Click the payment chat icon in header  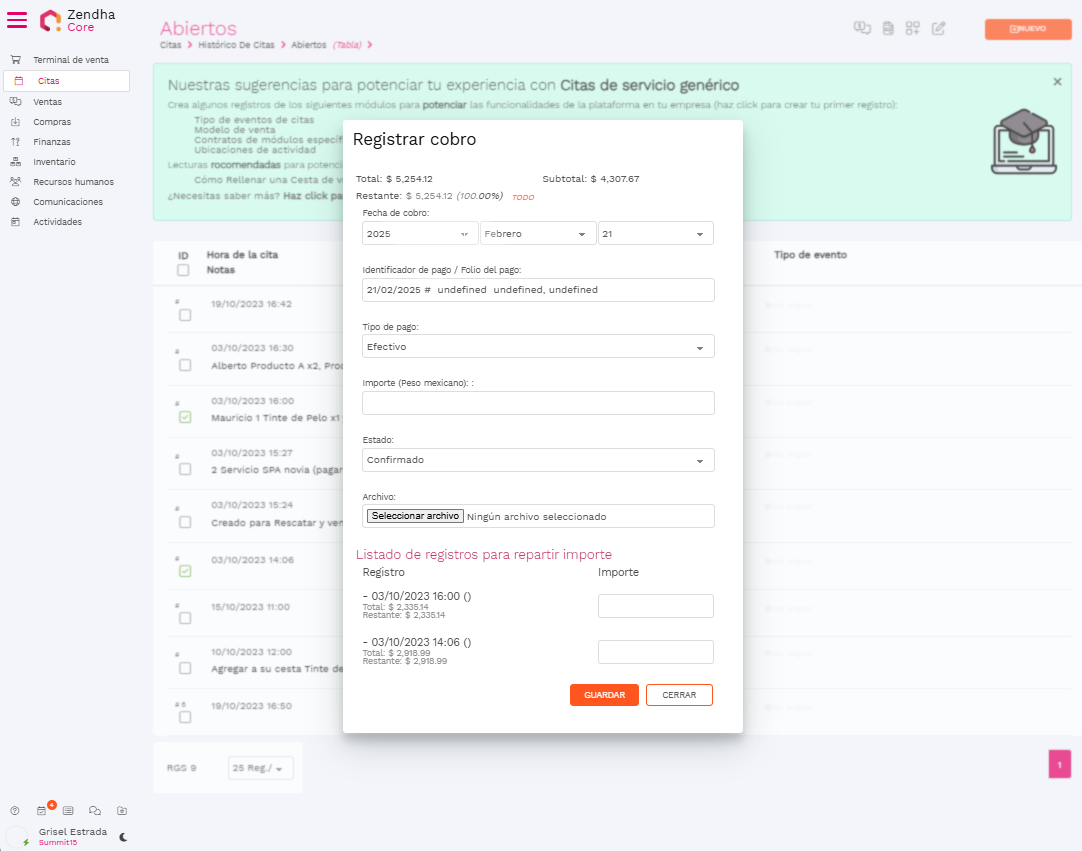861,28
